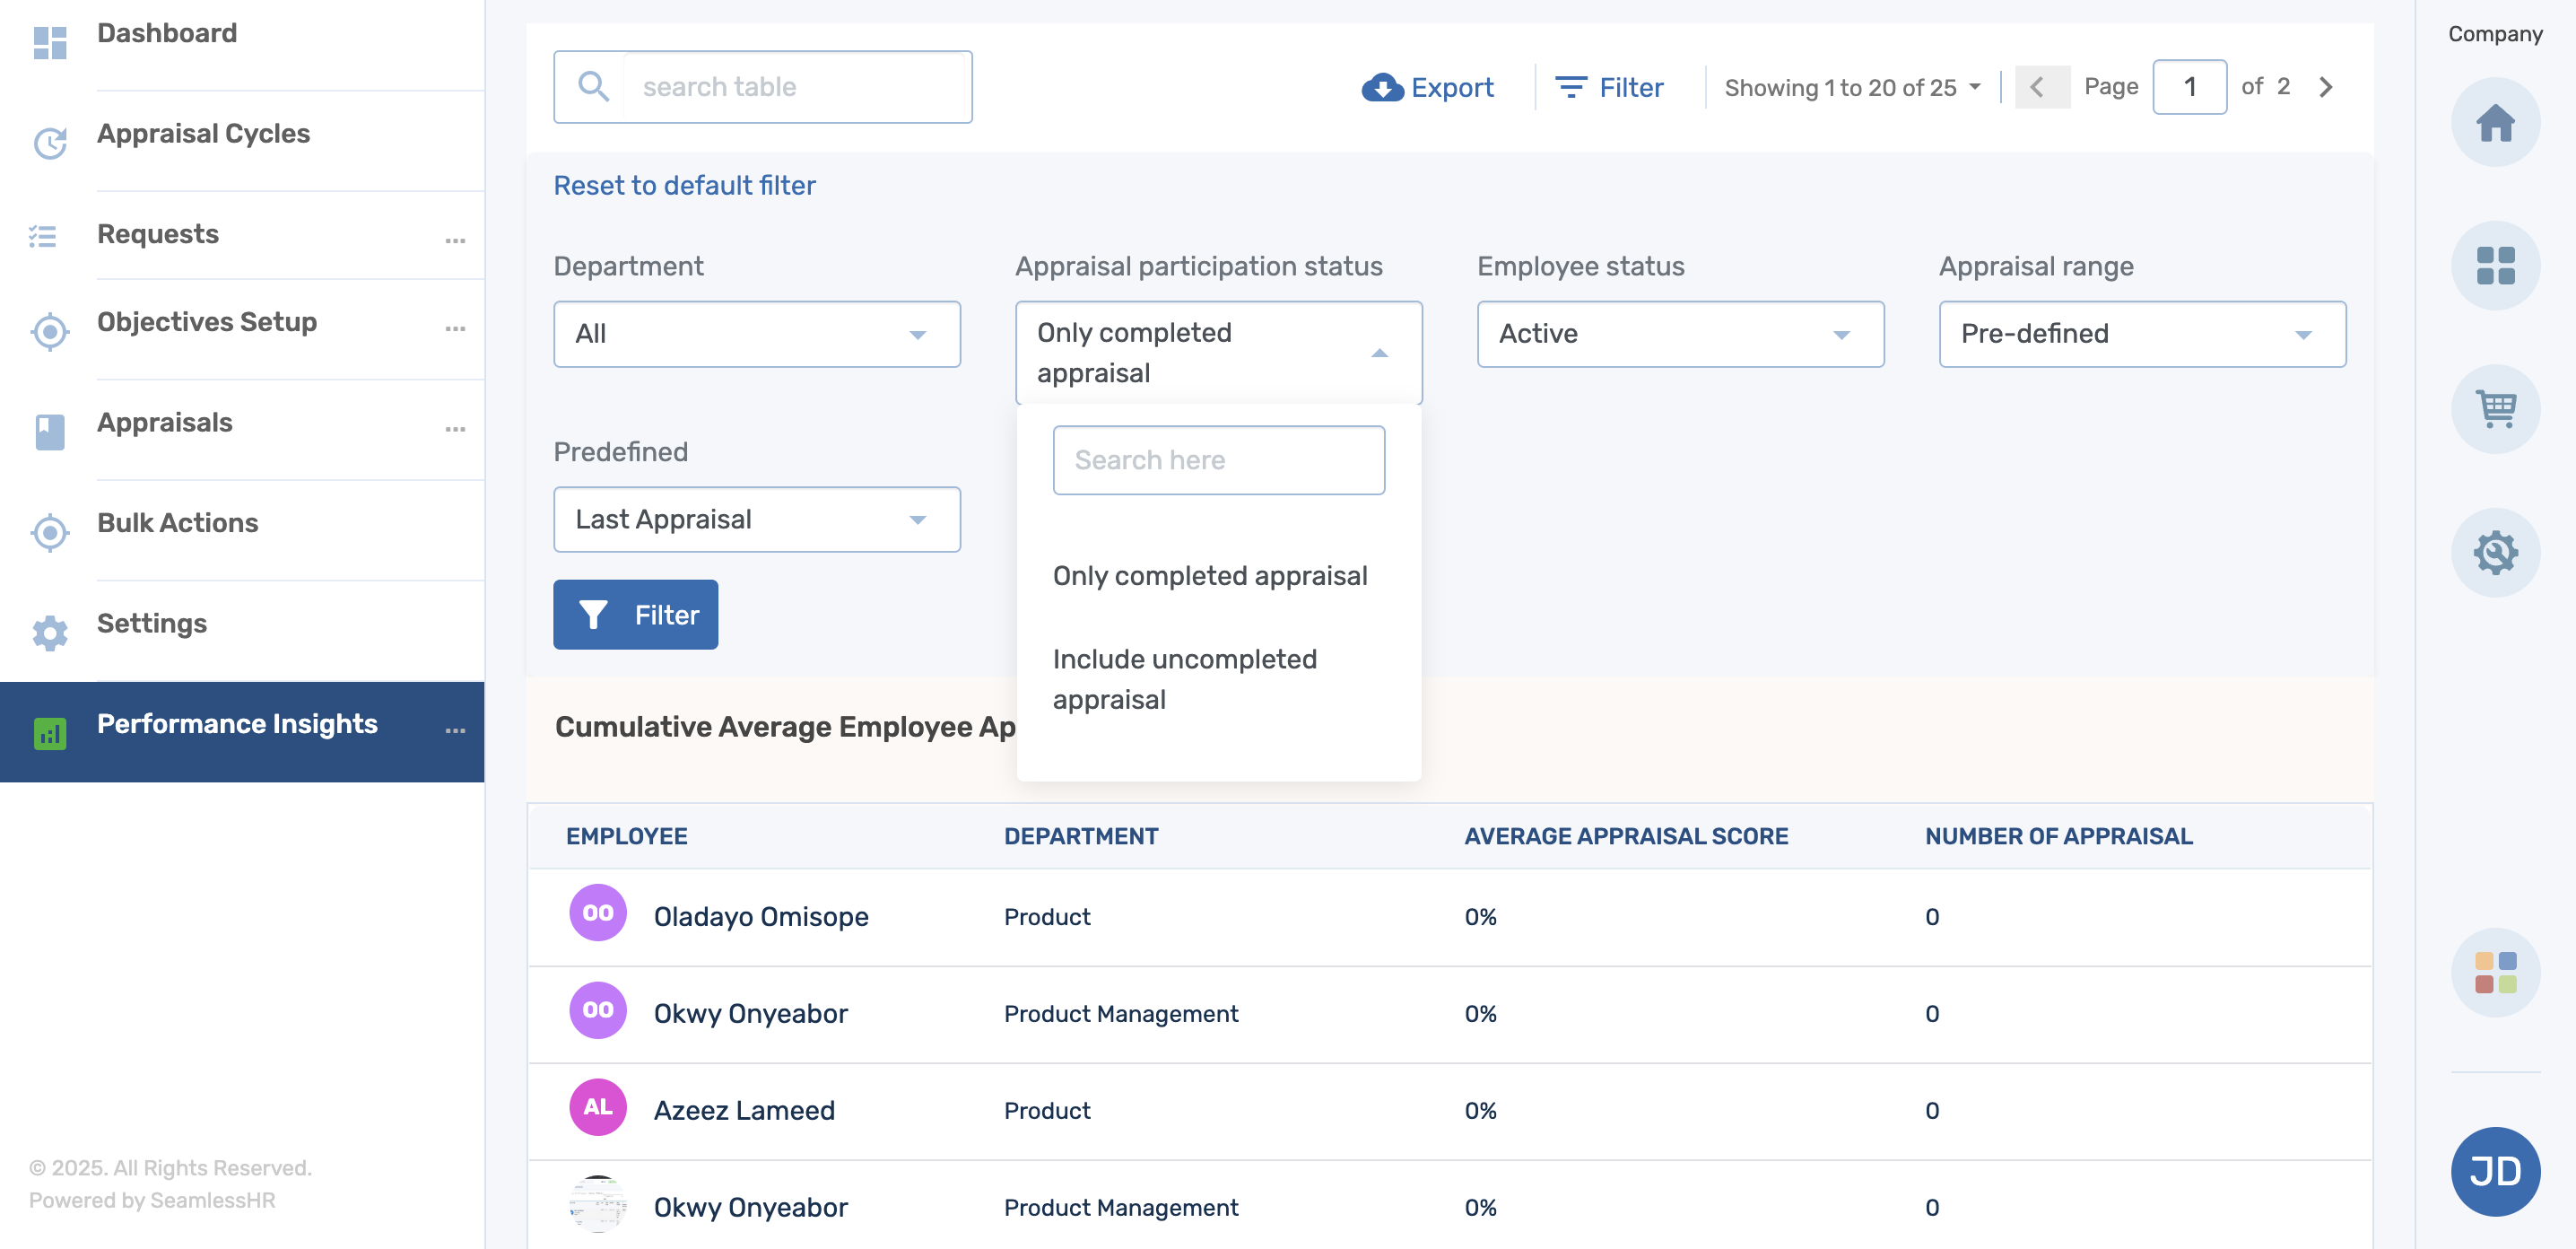Click the previous page arrow

coord(2038,87)
